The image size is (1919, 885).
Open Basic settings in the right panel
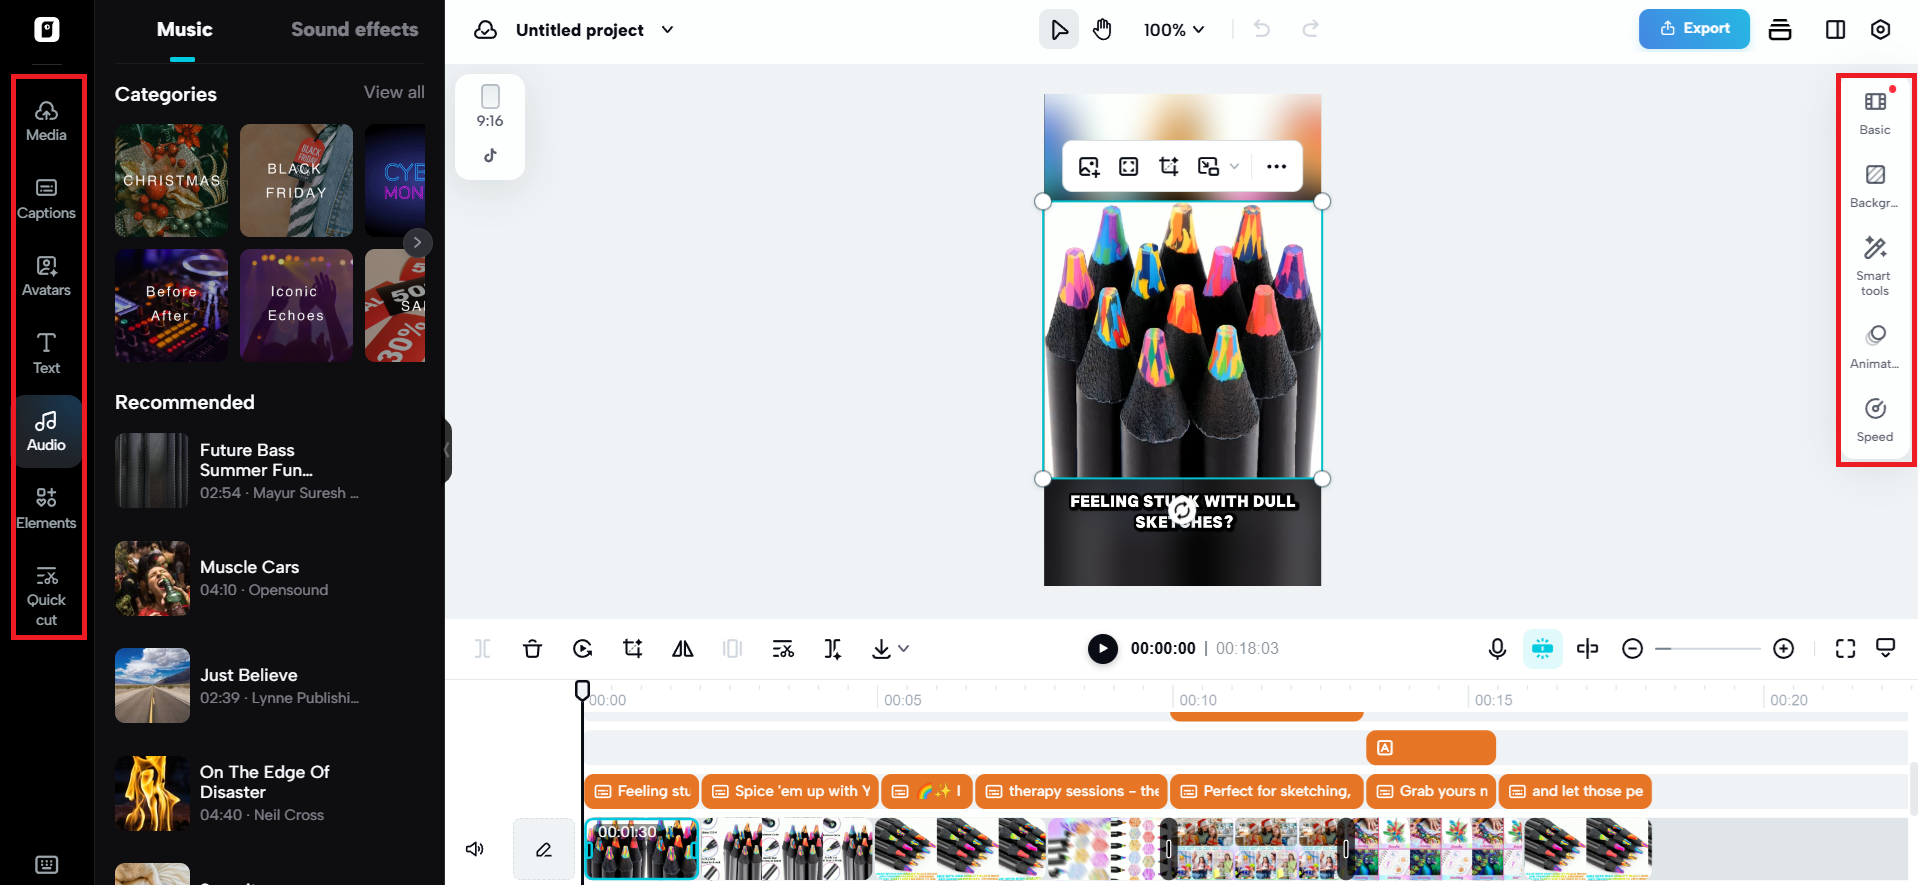(x=1875, y=113)
